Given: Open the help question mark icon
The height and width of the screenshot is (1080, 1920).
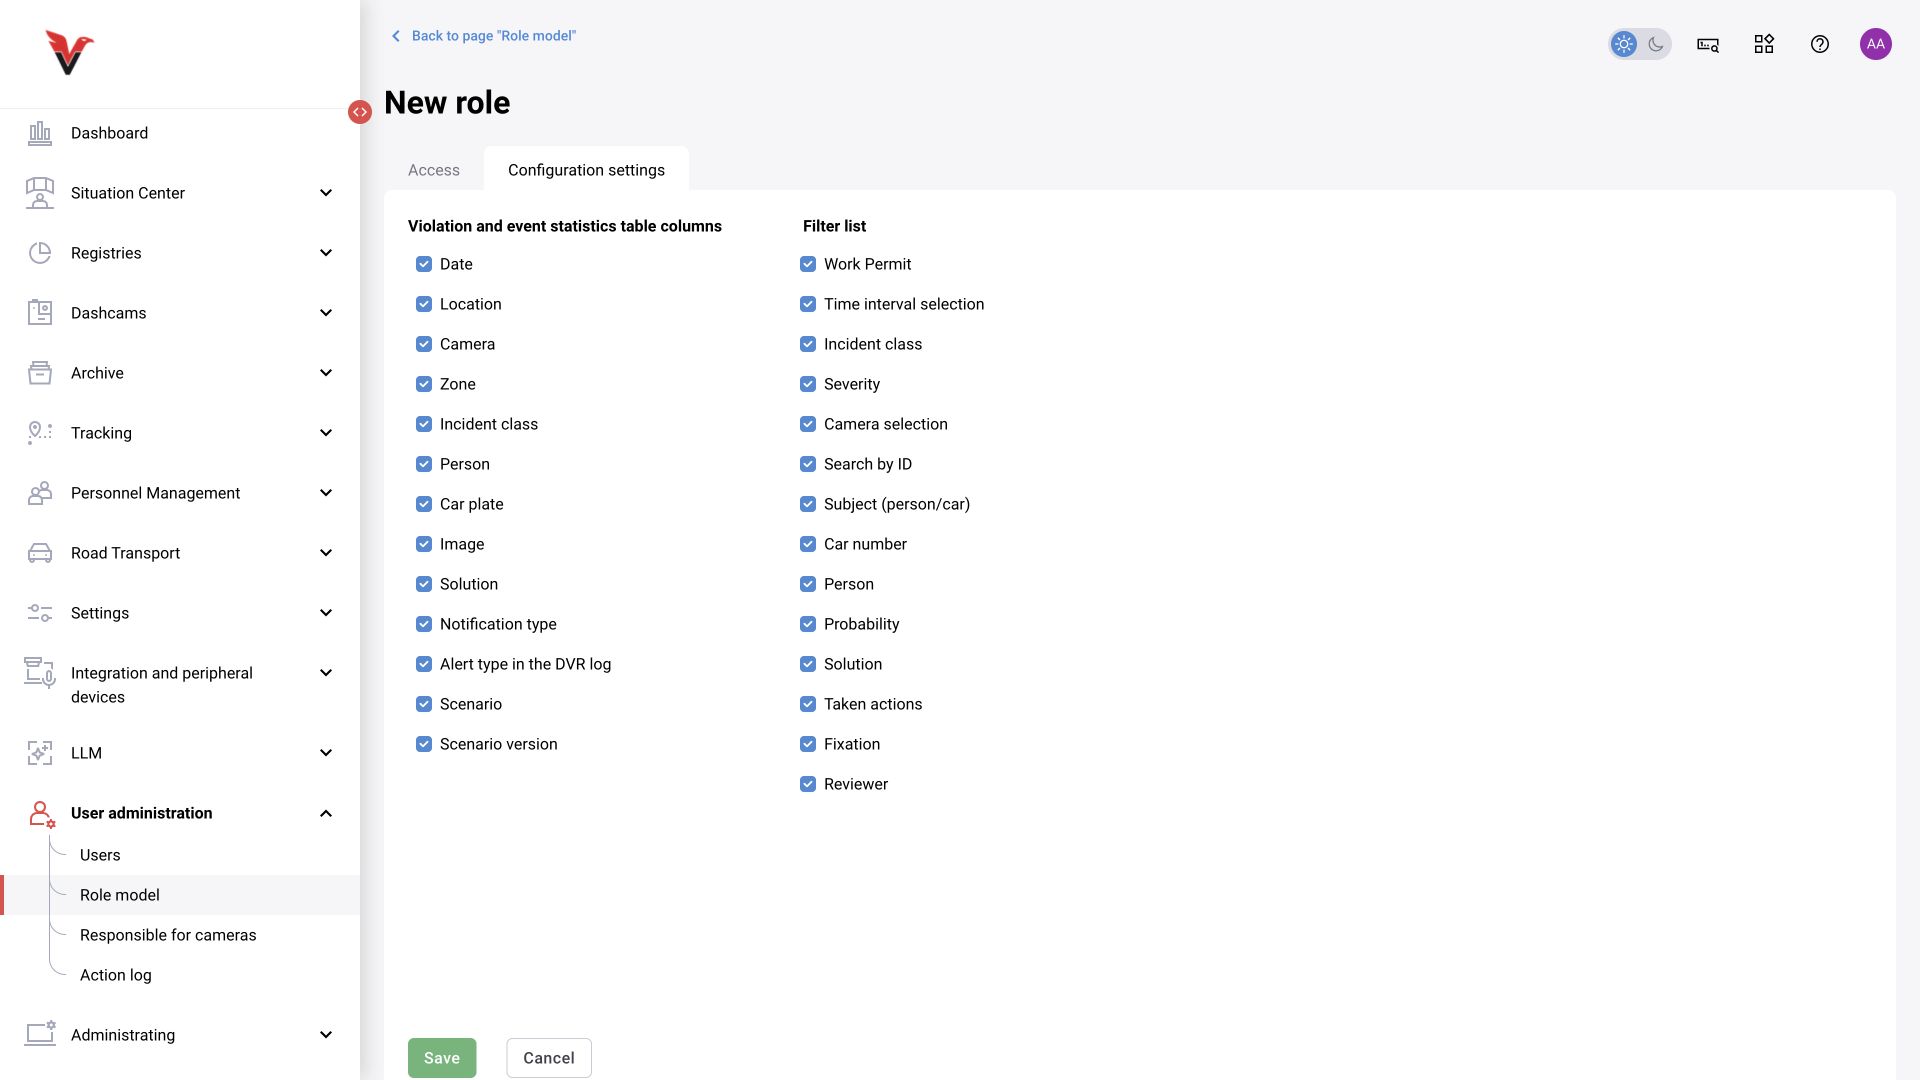Looking at the screenshot, I should [1820, 44].
